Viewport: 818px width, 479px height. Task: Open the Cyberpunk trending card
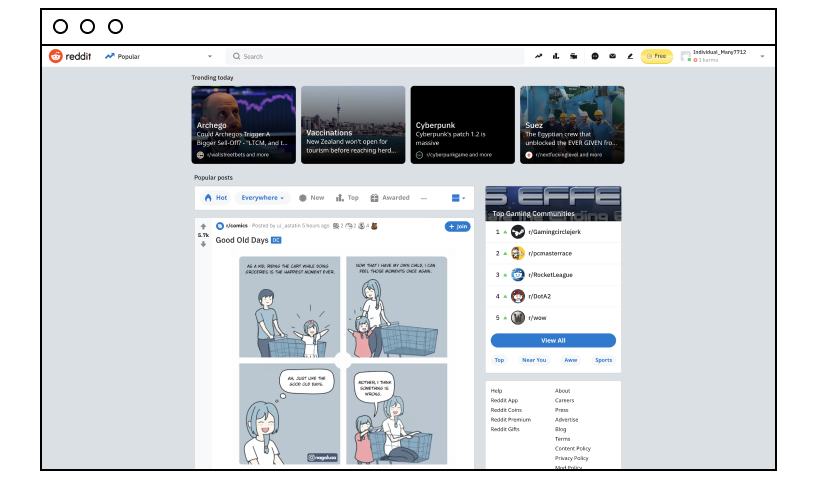[463, 125]
